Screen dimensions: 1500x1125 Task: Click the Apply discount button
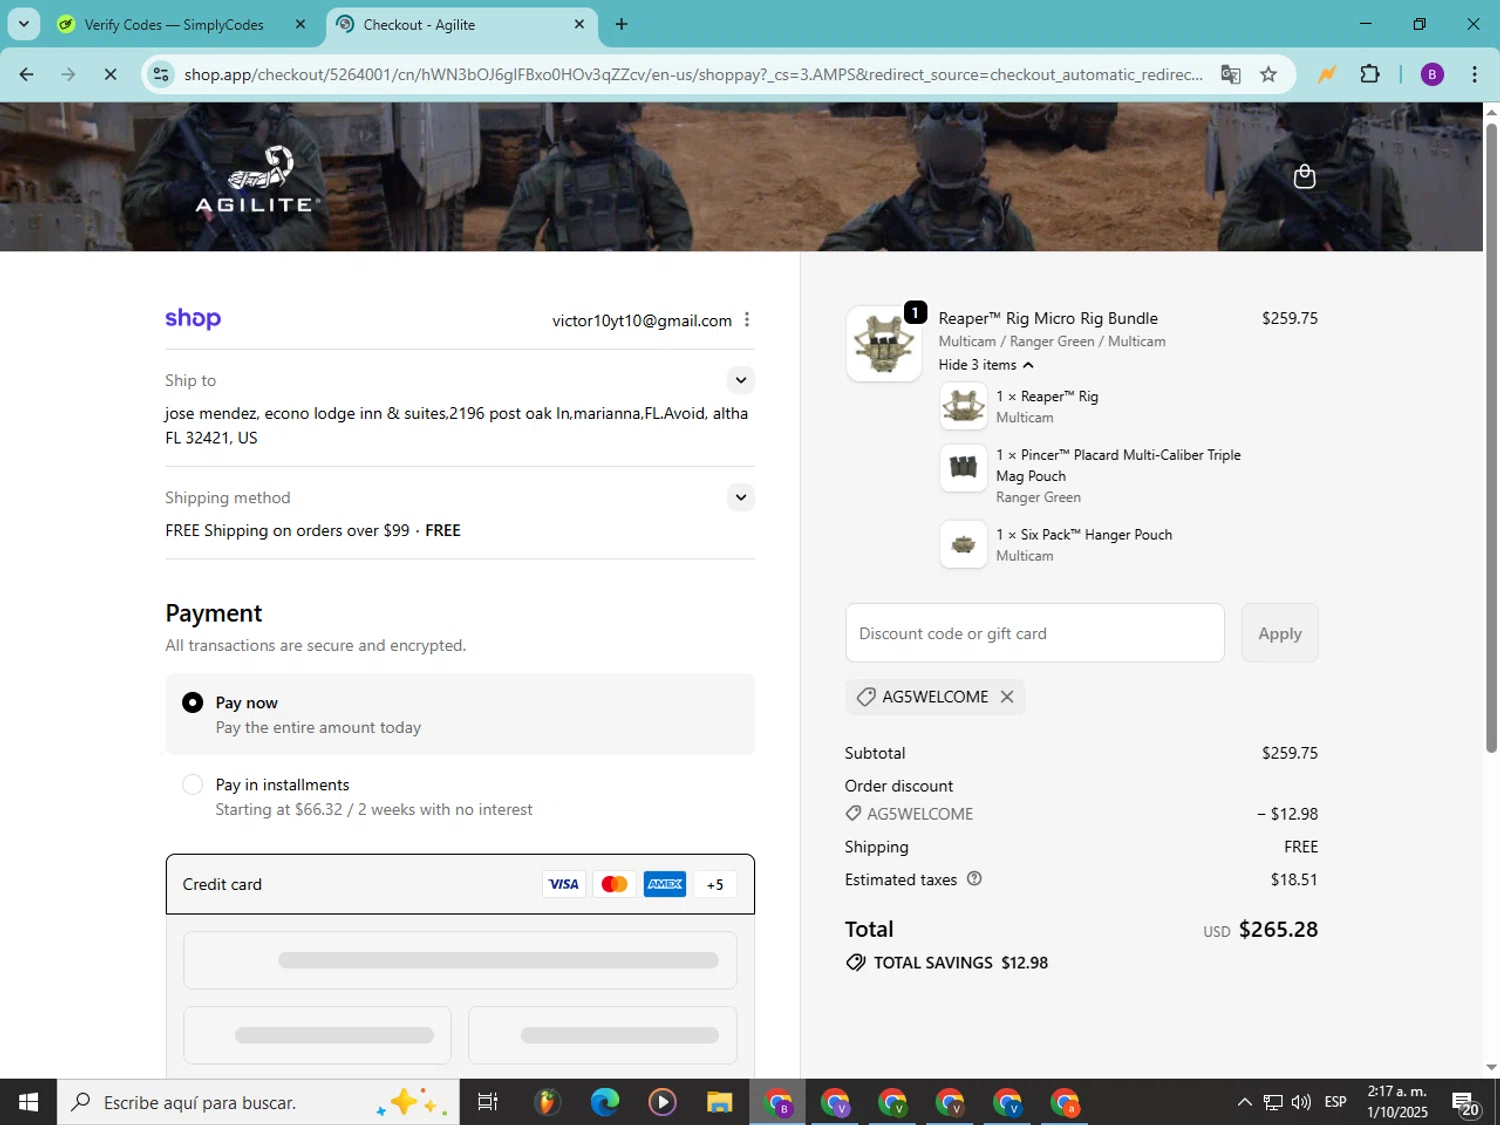[1280, 633]
